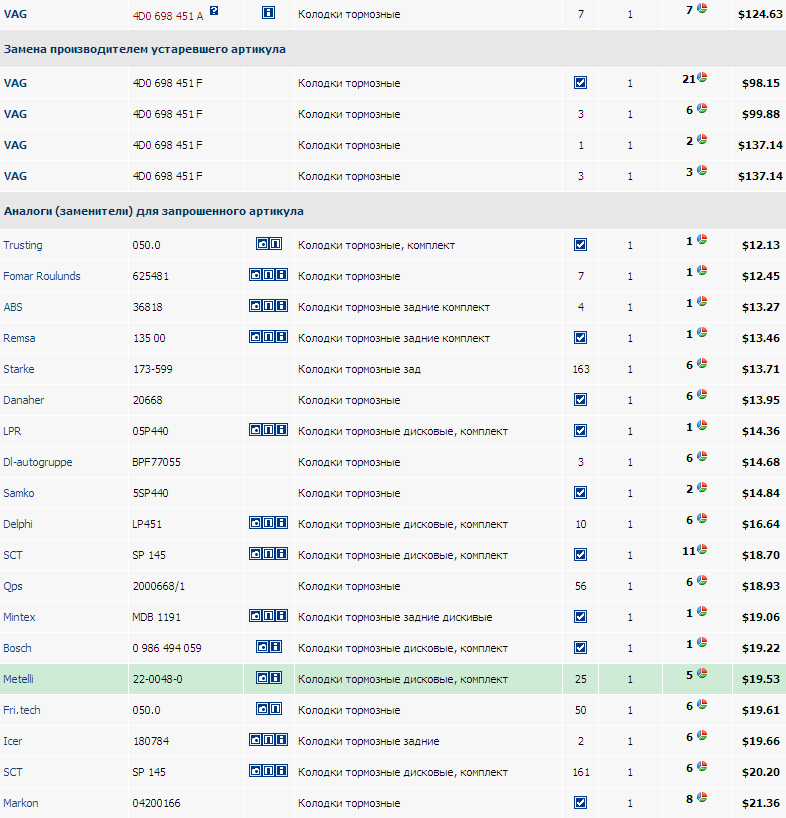
Task: Click pie chart icon in the Markon row
Action: [702, 797]
